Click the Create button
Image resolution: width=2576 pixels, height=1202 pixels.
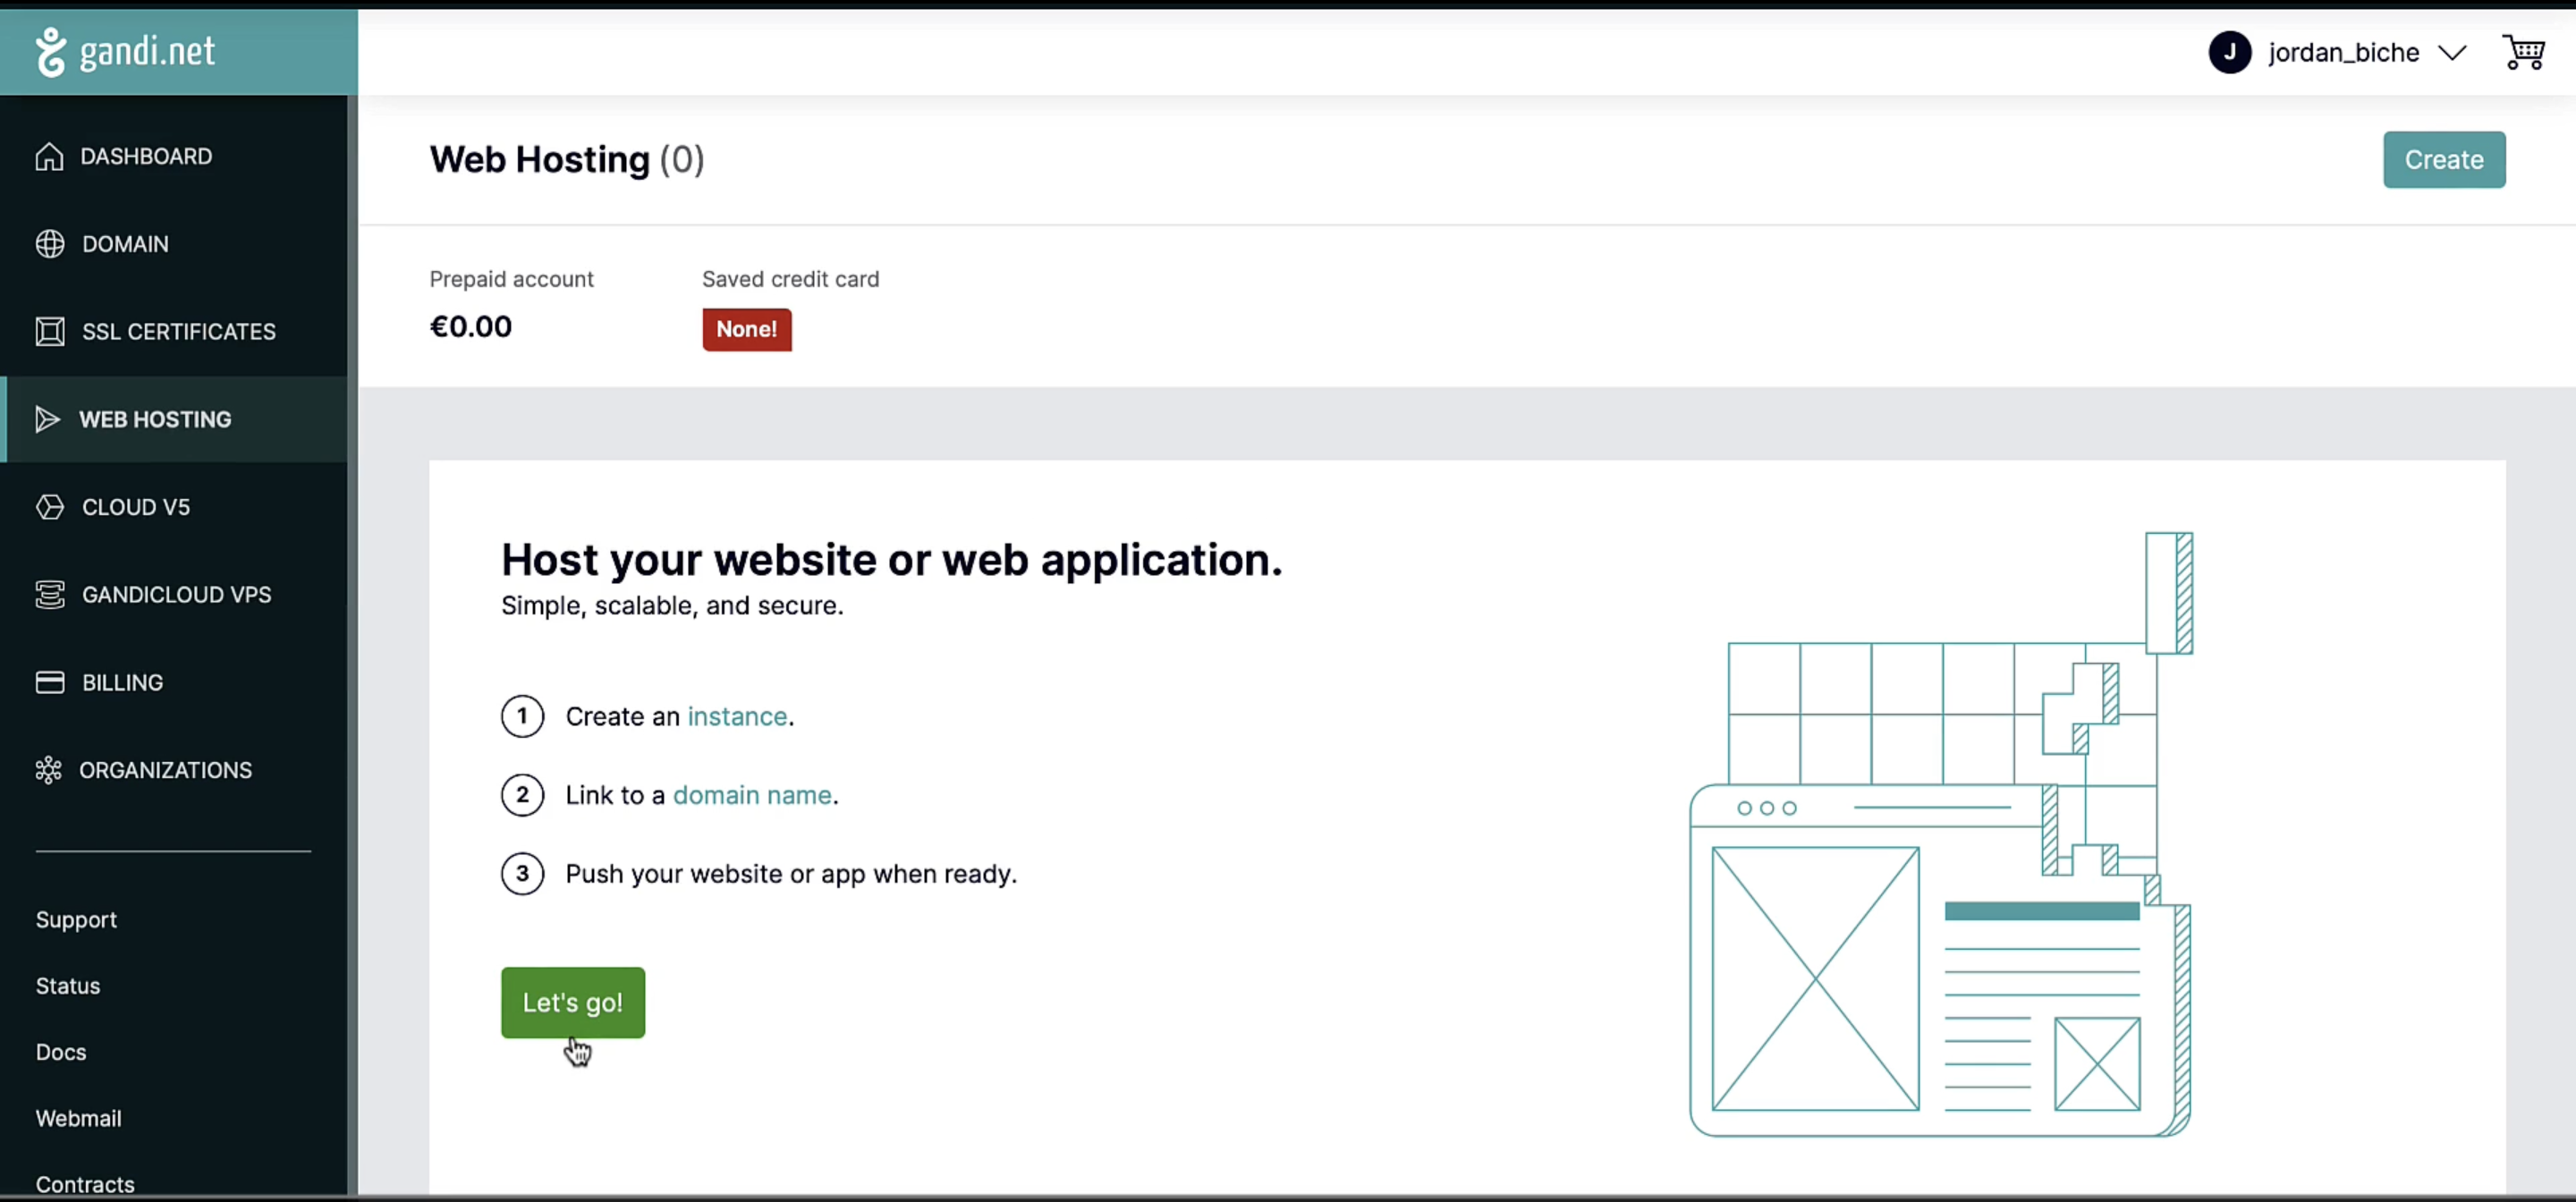2443,160
